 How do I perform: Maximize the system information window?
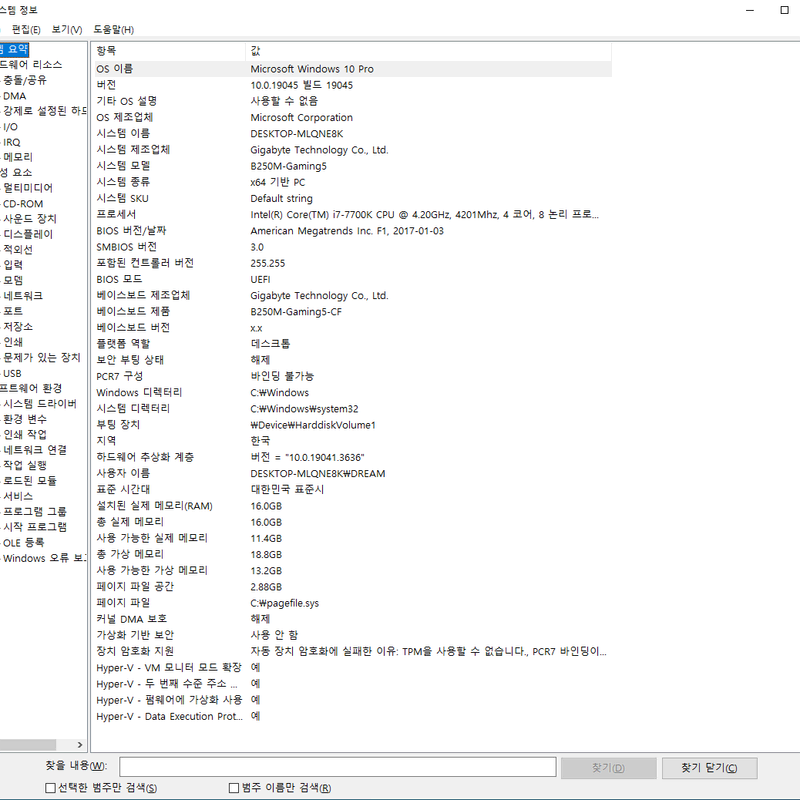784,10
